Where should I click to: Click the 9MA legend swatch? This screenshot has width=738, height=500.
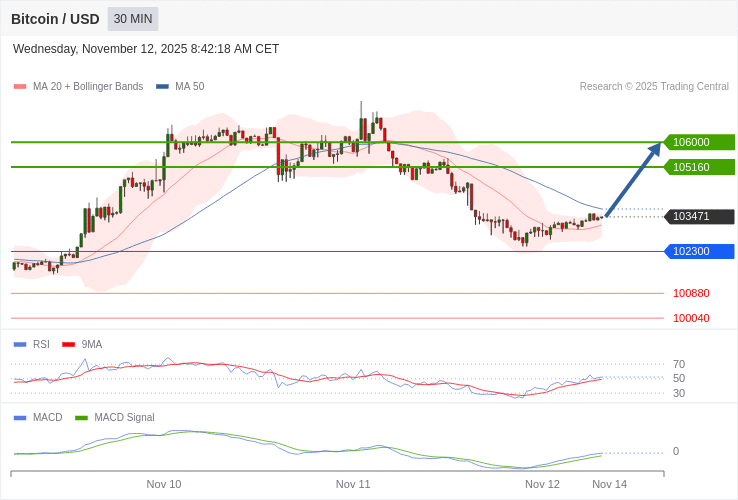69,345
